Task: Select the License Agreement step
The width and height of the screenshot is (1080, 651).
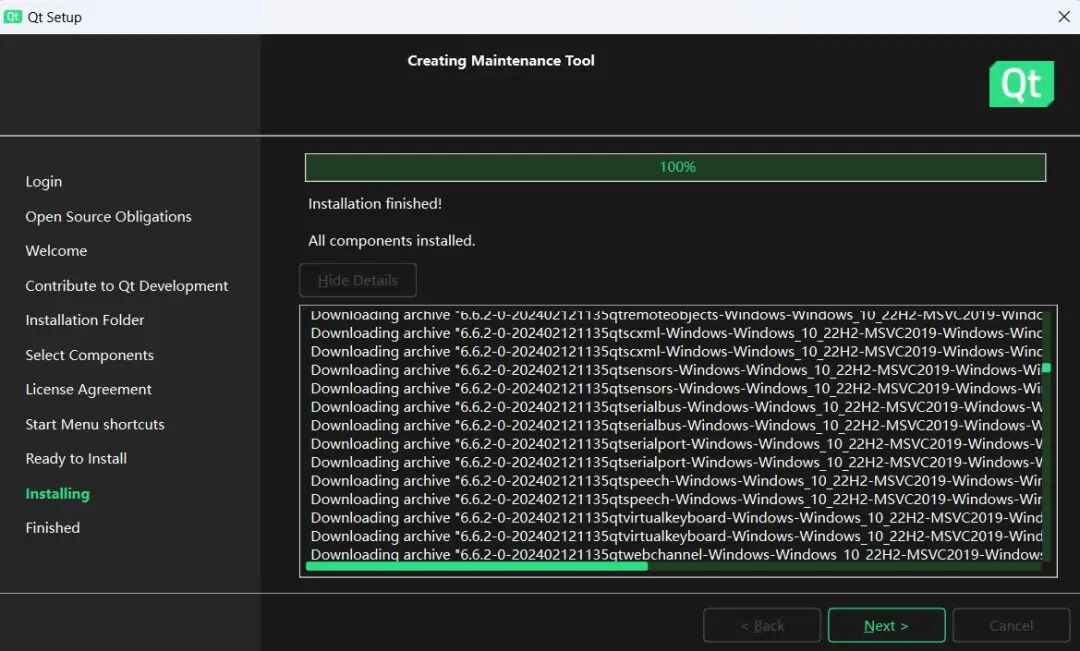Action: [x=89, y=390]
